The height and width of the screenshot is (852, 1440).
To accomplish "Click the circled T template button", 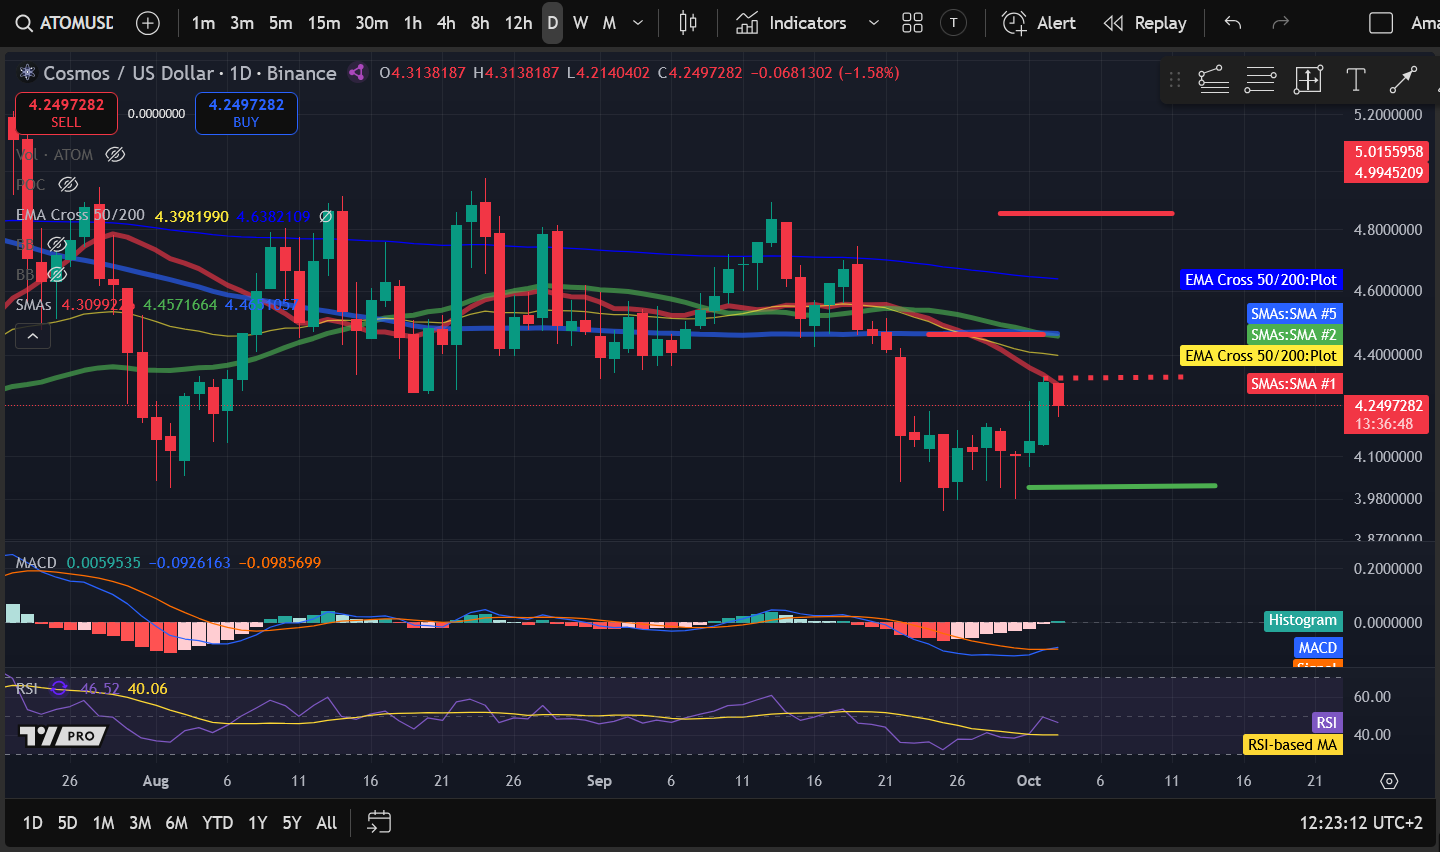I will 954,23.
